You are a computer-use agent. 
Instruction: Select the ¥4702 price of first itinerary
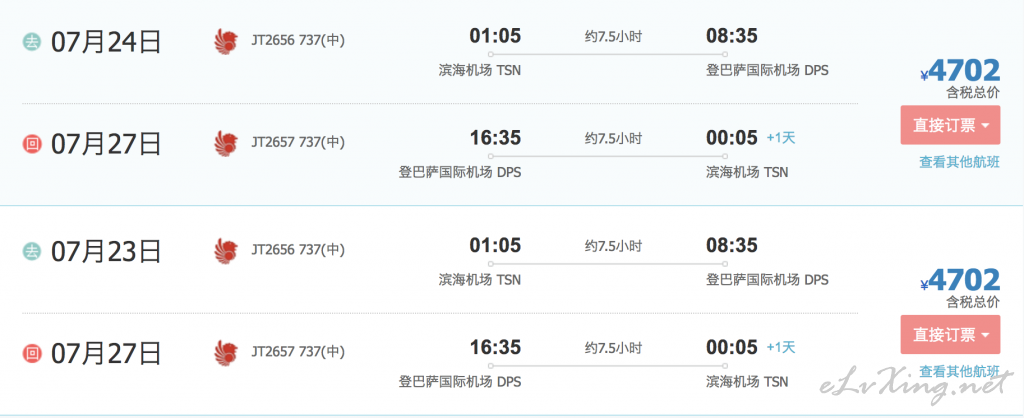point(960,71)
